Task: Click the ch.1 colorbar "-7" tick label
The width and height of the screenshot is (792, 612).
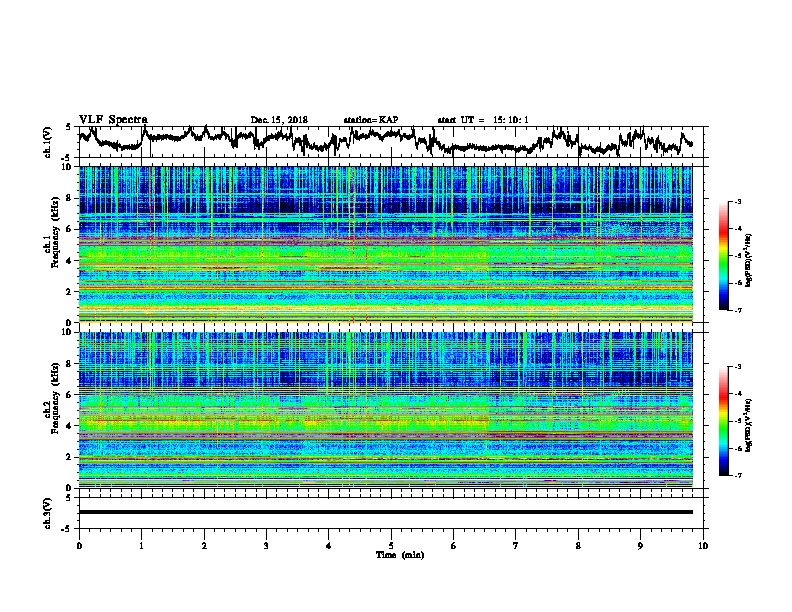Action: tap(737, 310)
